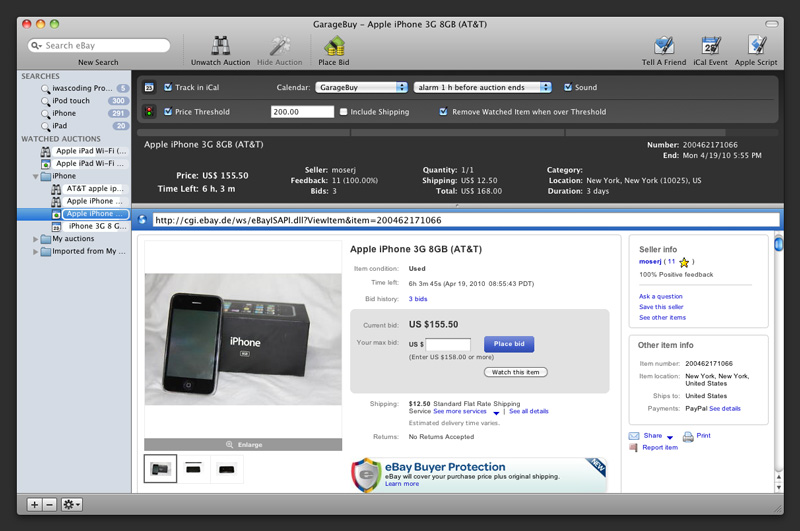
Task: Select the third iPhone photo thumbnail
Action: click(x=227, y=469)
